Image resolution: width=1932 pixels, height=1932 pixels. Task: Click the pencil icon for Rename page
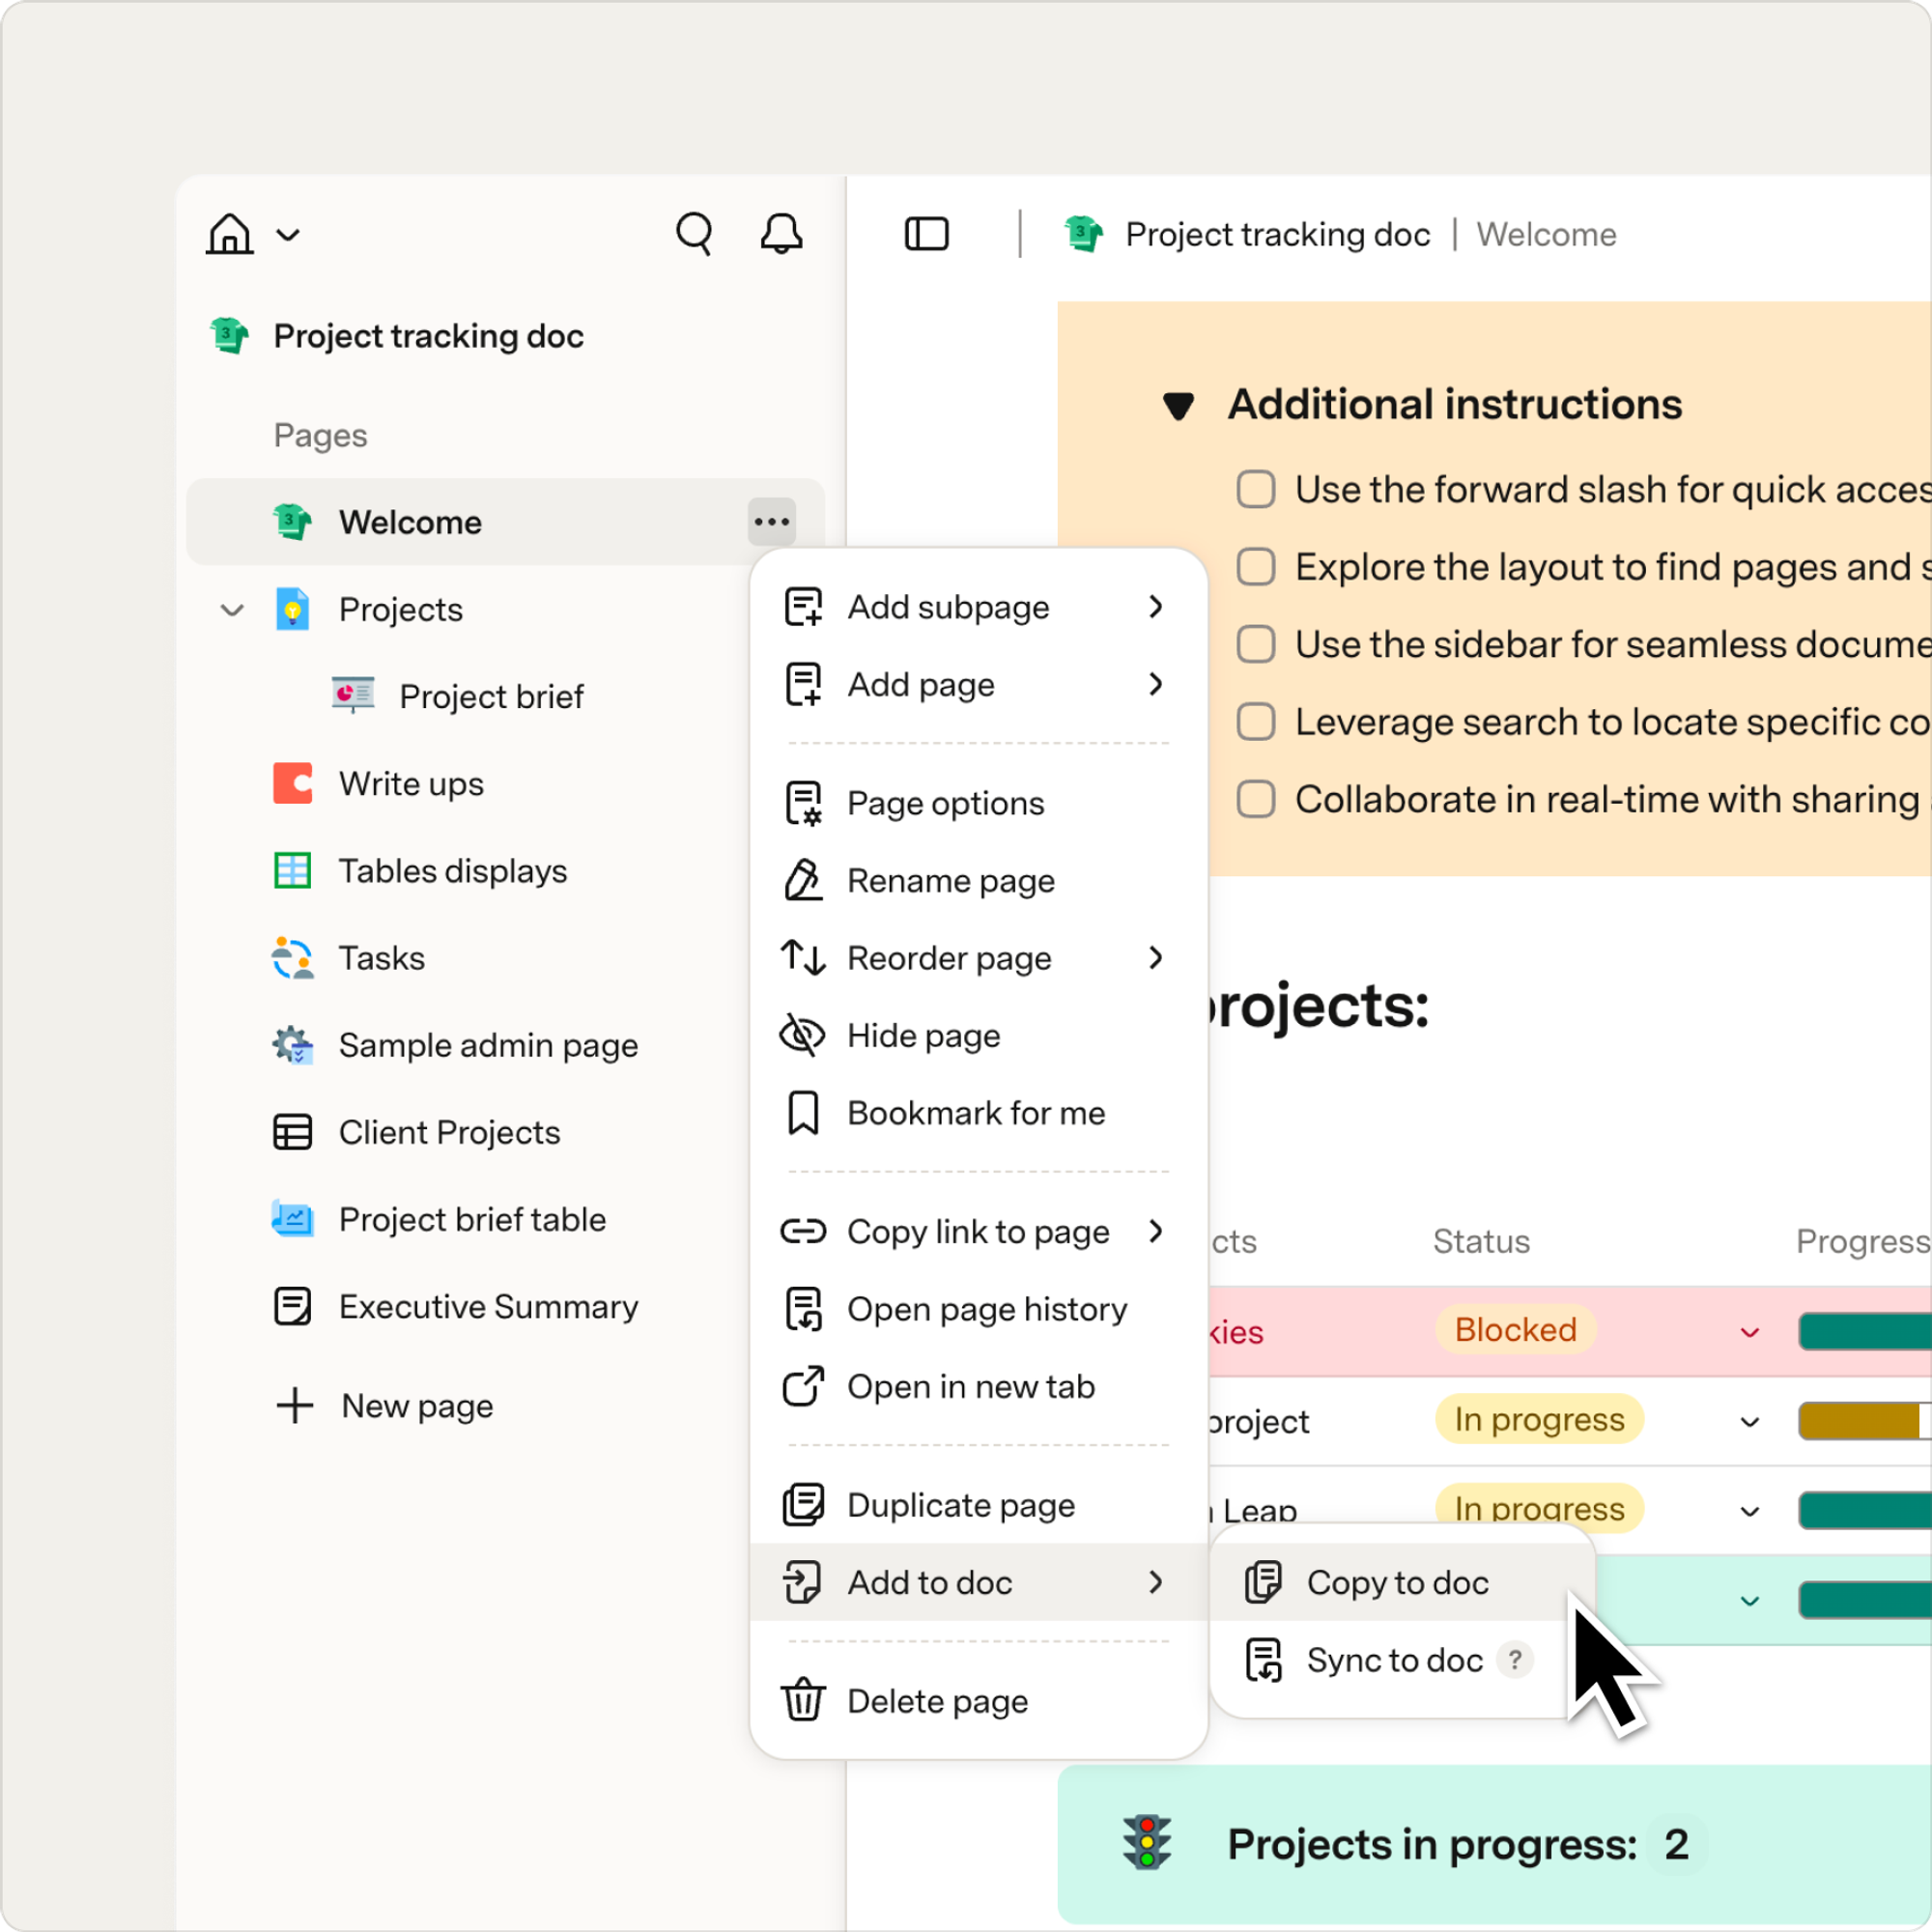(802, 880)
